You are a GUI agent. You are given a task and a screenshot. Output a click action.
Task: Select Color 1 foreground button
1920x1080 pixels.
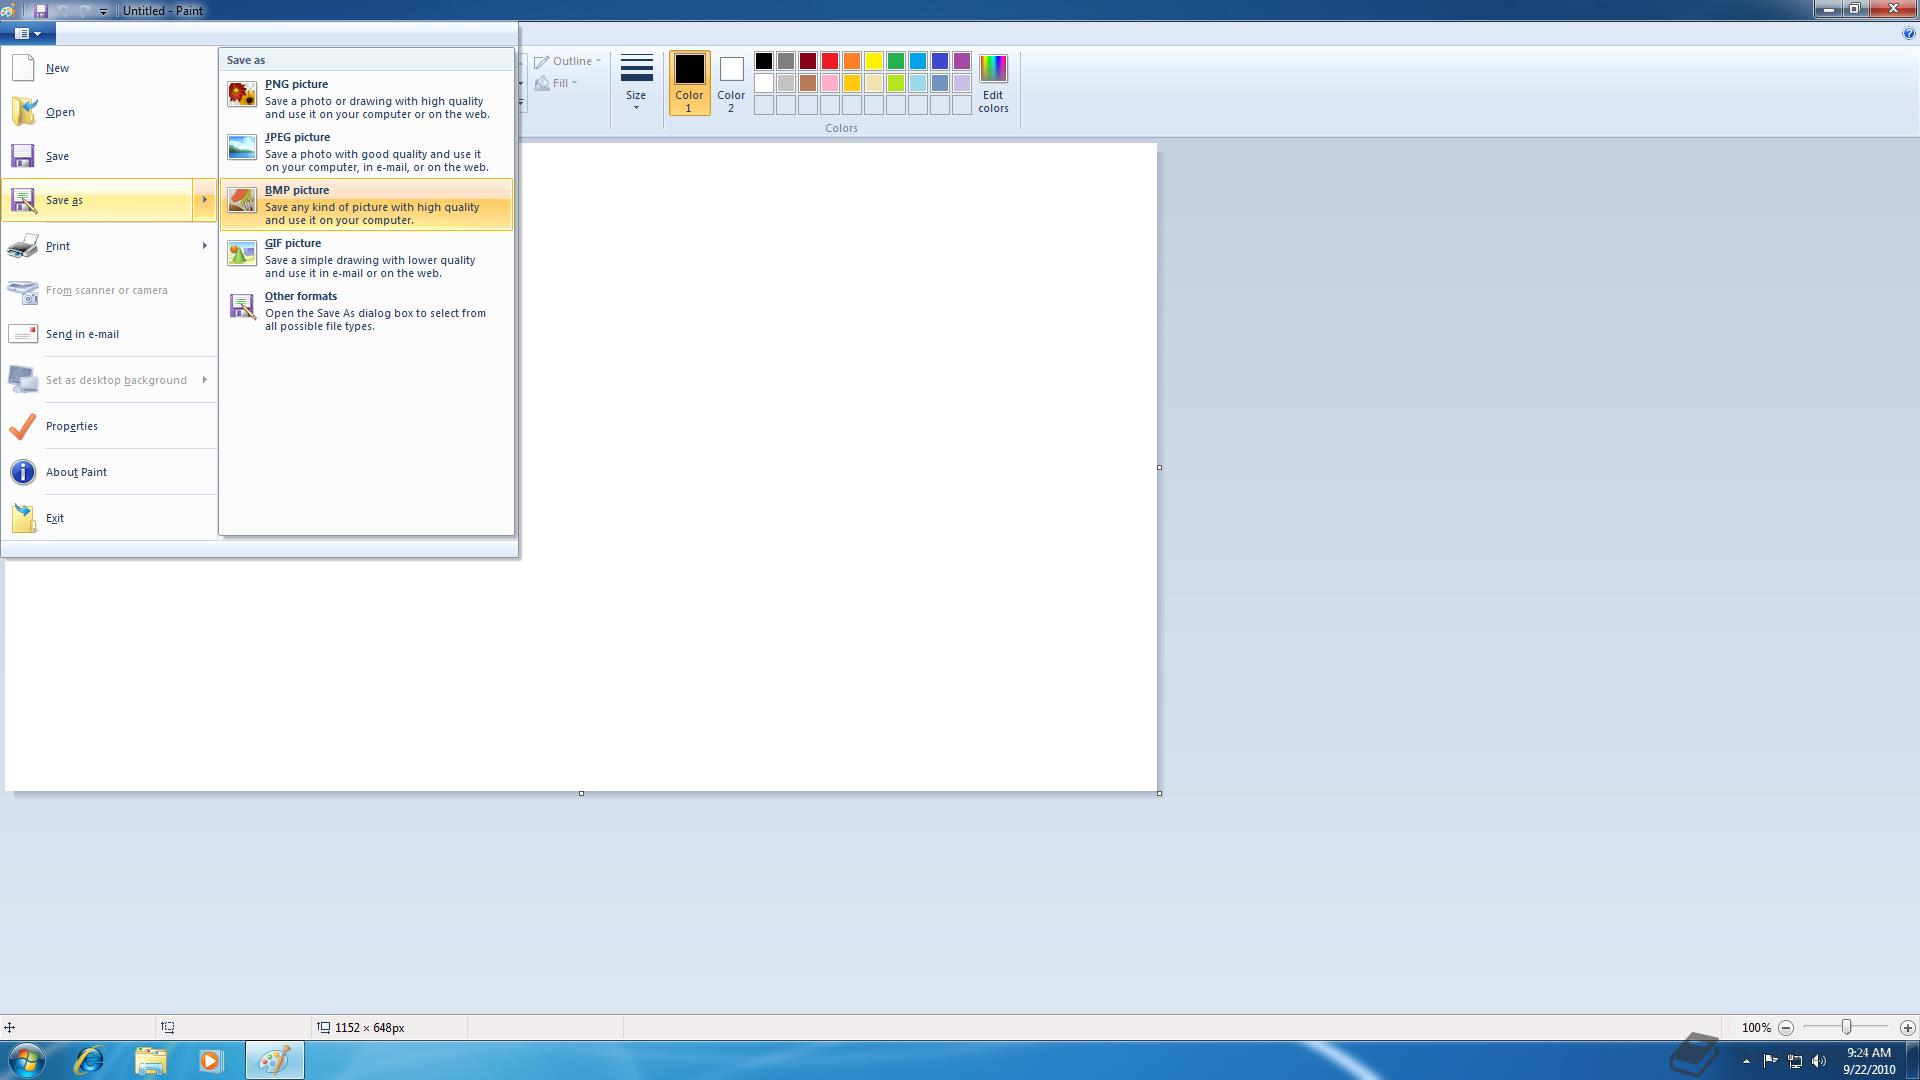pos(689,83)
